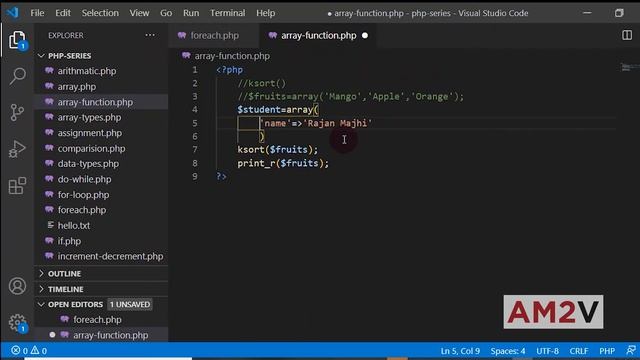
Task: Click code line 8 print_r($fruits);
Action: pyautogui.click(x=283, y=163)
